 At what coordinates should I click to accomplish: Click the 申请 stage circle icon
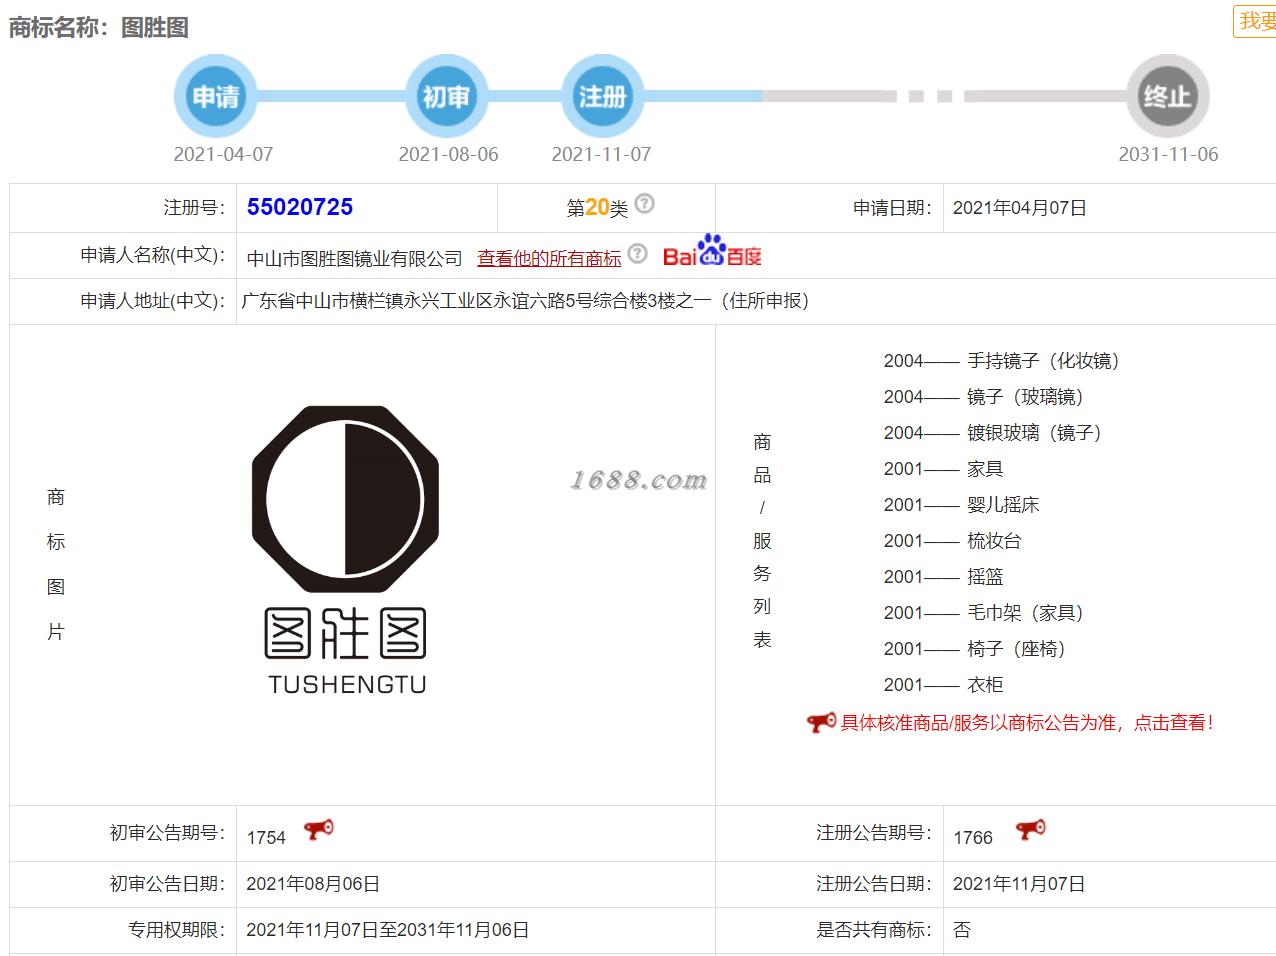tap(216, 97)
